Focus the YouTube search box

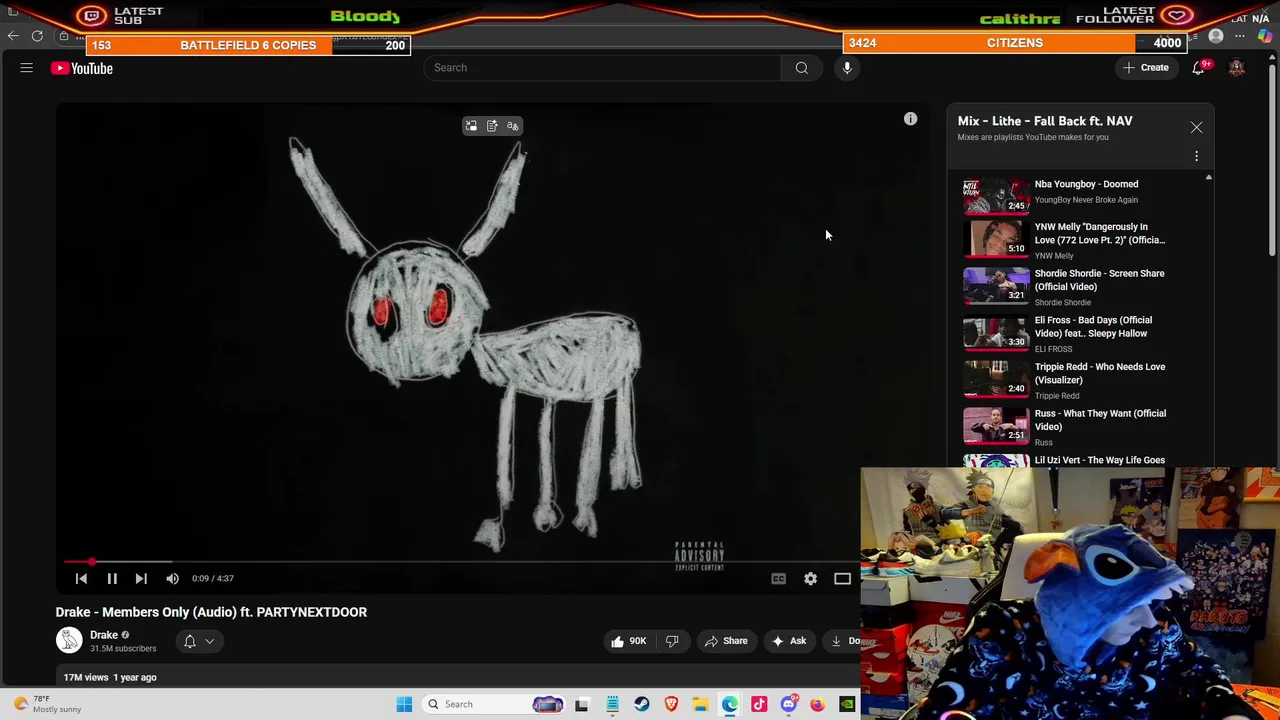(x=602, y=68)
